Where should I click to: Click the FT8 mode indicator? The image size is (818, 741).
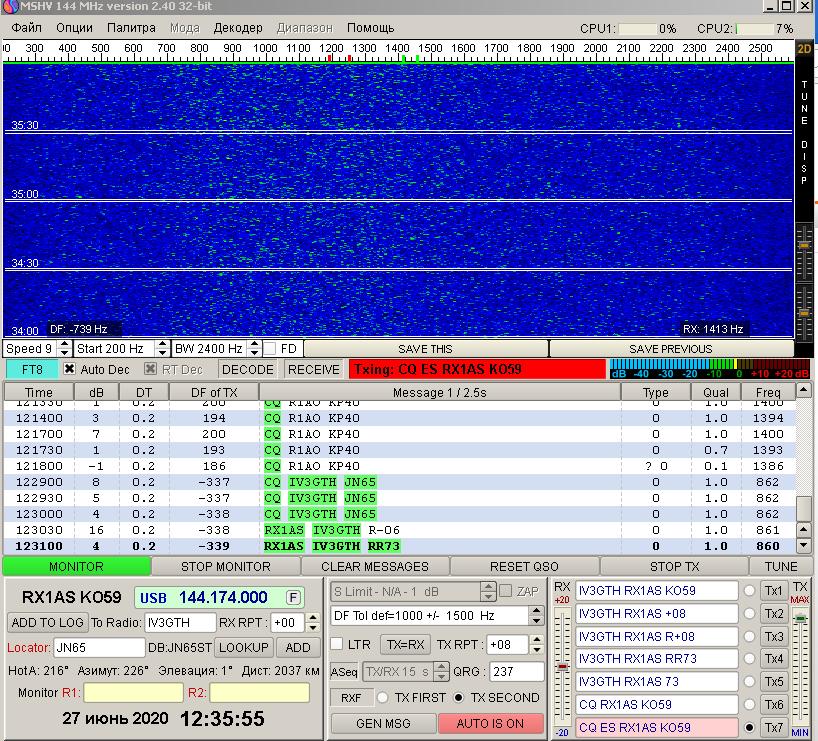(31, 369)
